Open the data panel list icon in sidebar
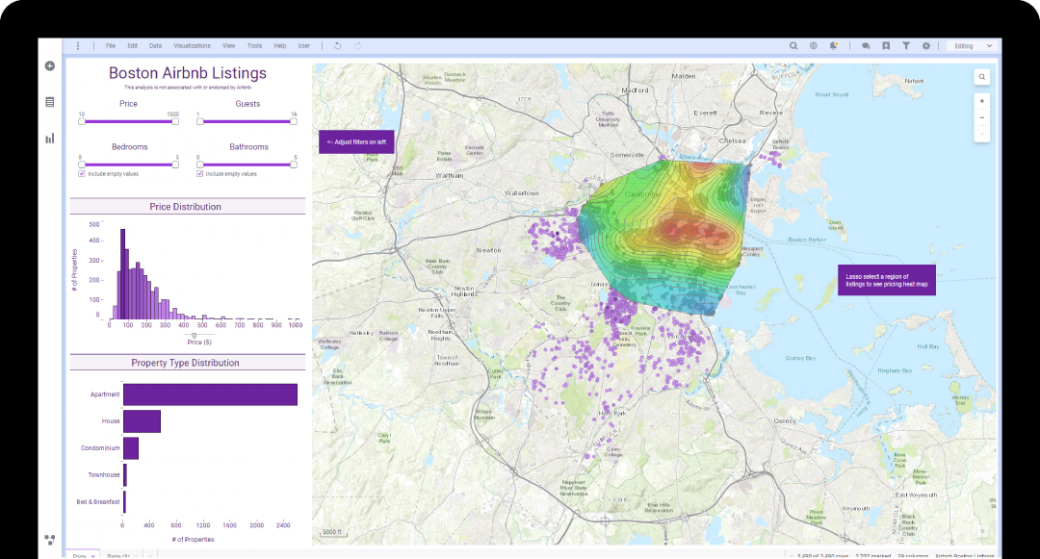 tap(50, 102)
